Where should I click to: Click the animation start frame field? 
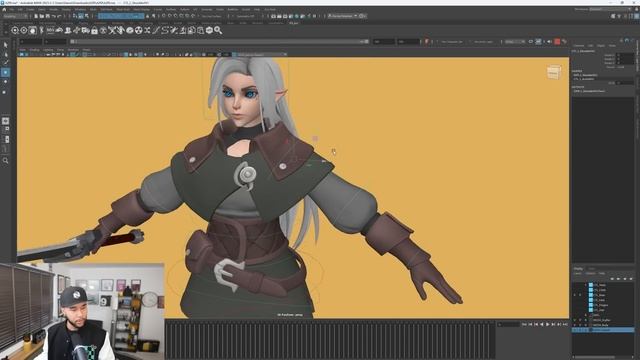pos(31,42)
